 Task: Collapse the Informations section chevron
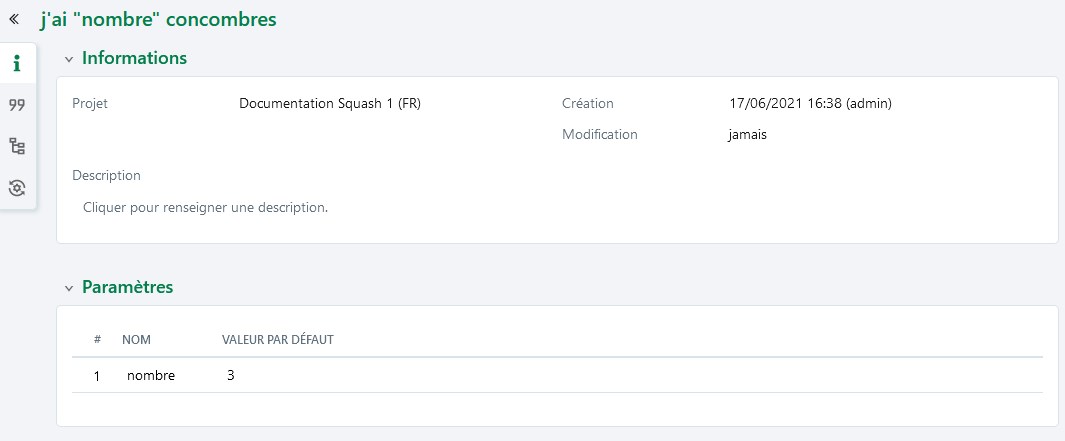(69, 59)
